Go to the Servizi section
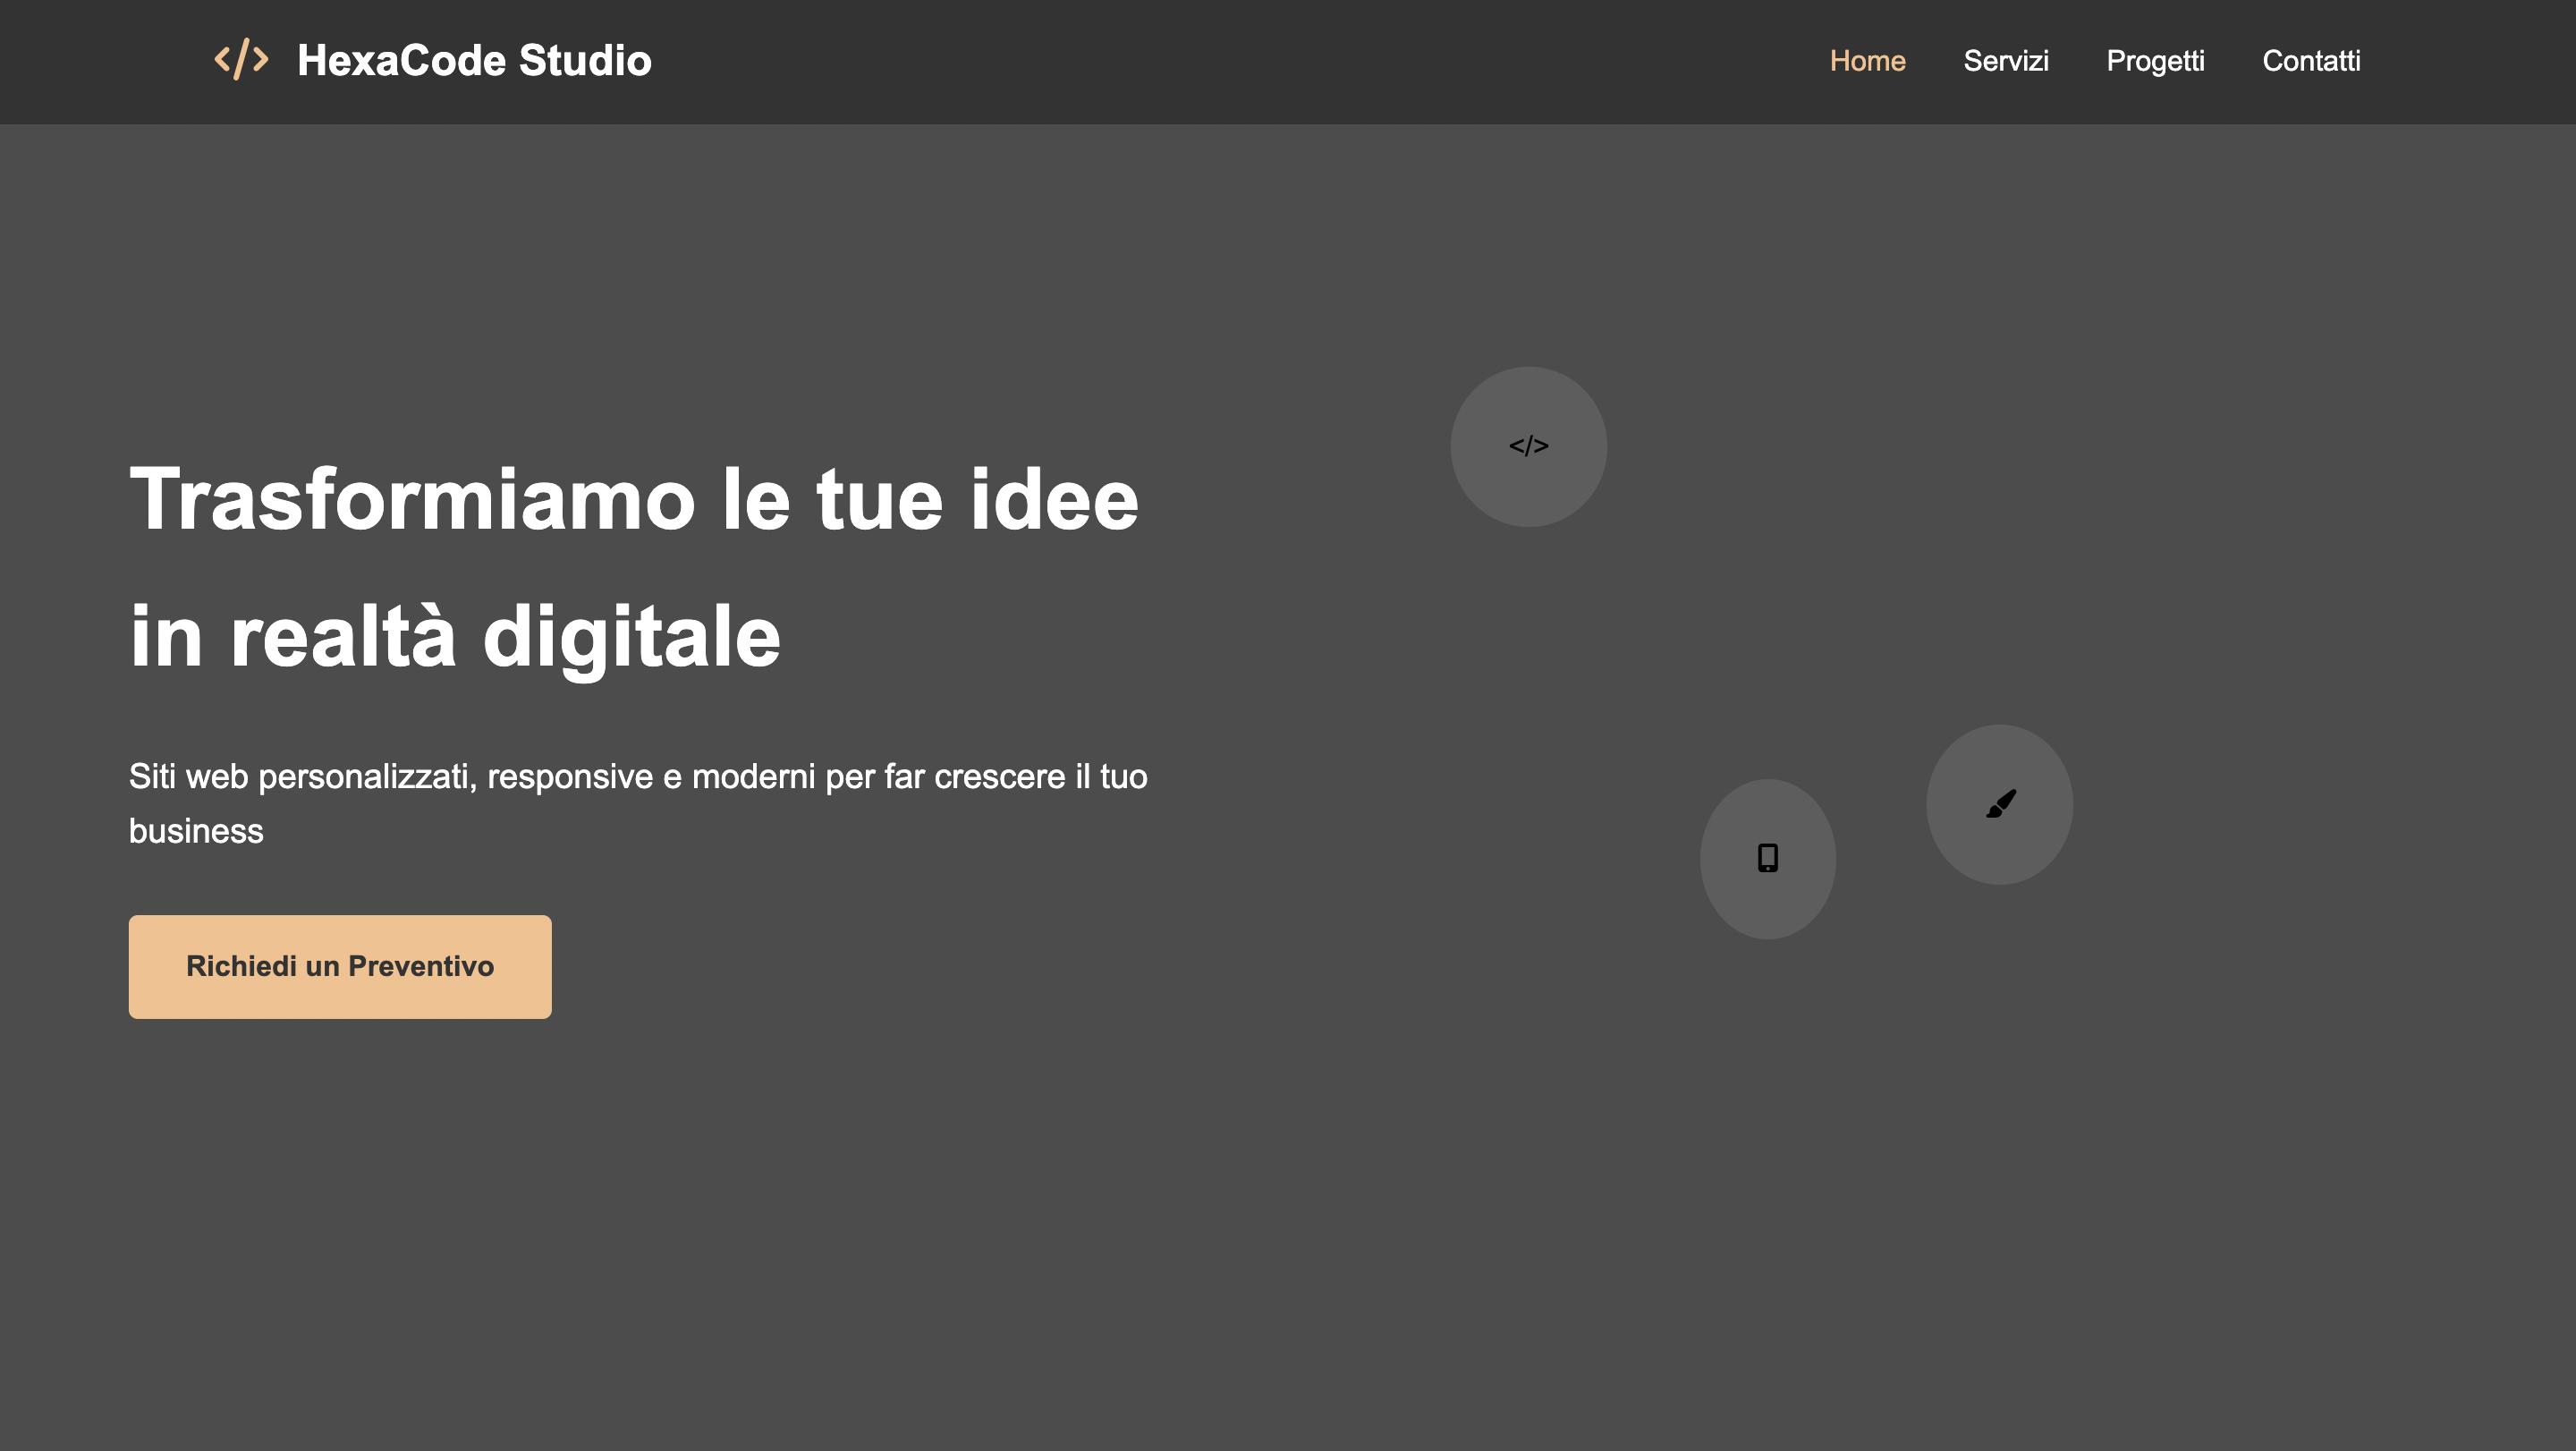 click(x=2005, y=61)
